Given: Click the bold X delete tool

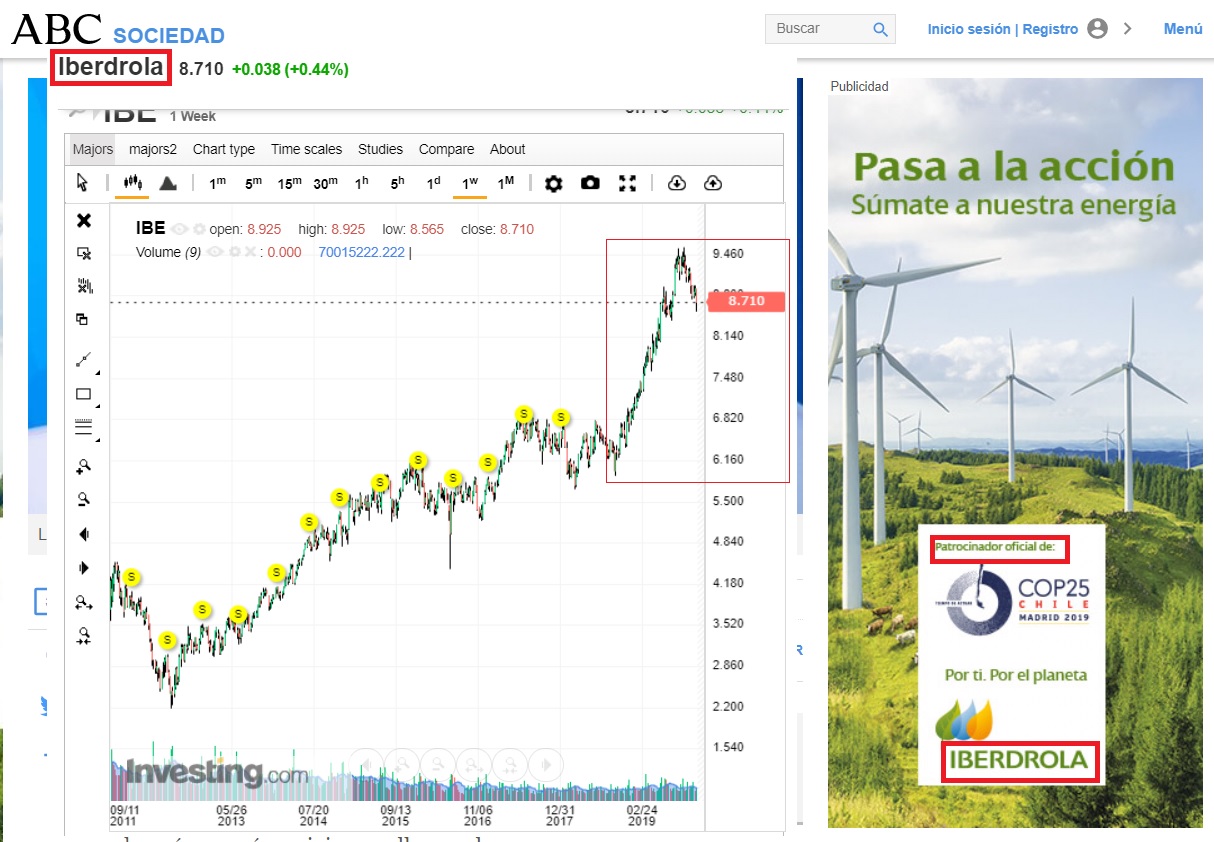Looking at the screenshot, I should (84, 220).
